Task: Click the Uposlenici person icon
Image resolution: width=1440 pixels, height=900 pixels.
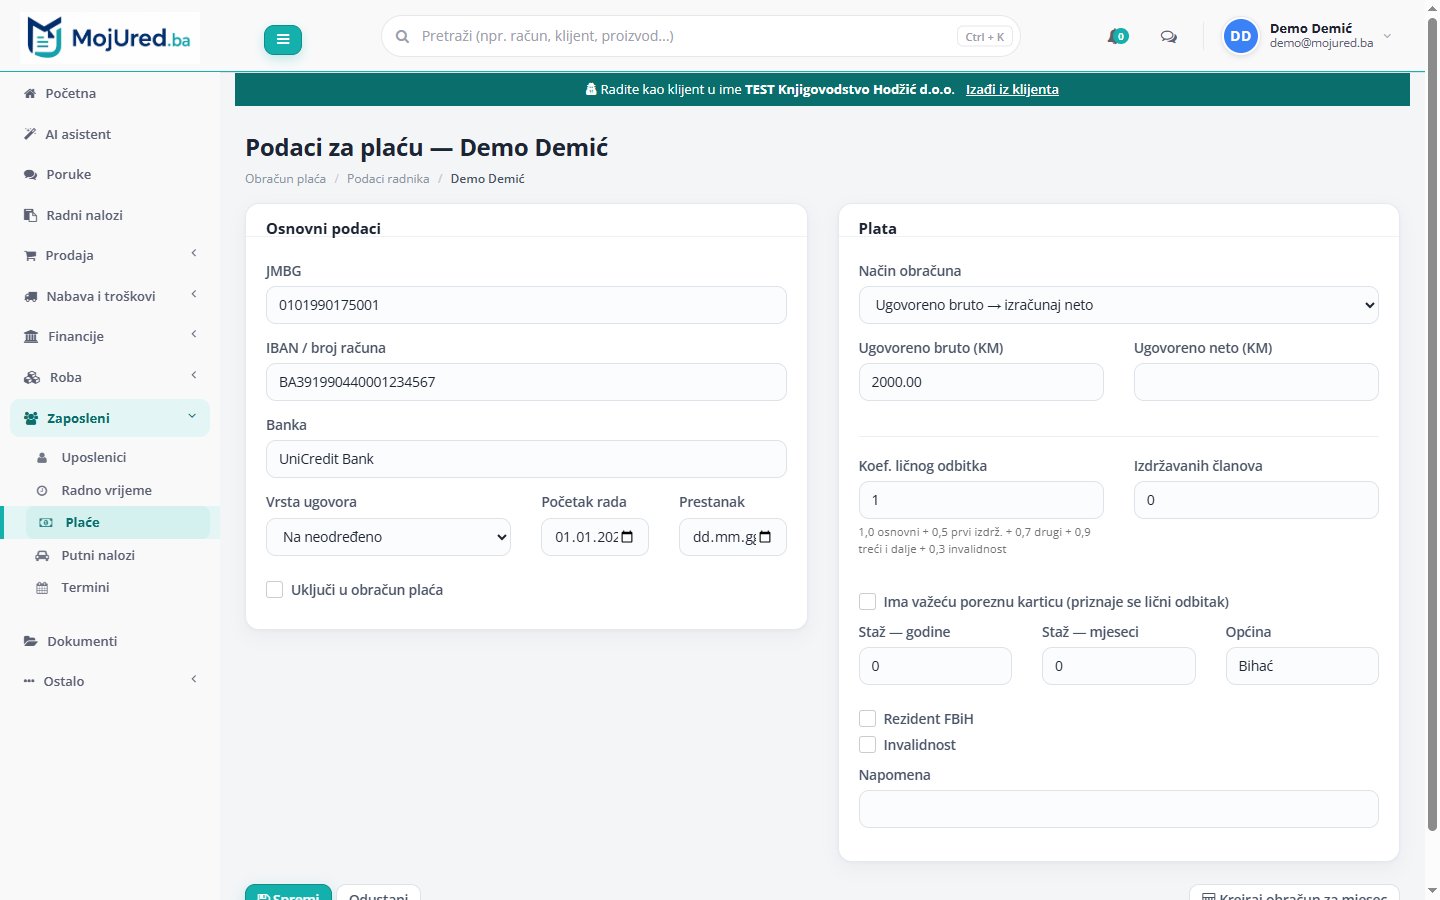Action: (42, 458)
